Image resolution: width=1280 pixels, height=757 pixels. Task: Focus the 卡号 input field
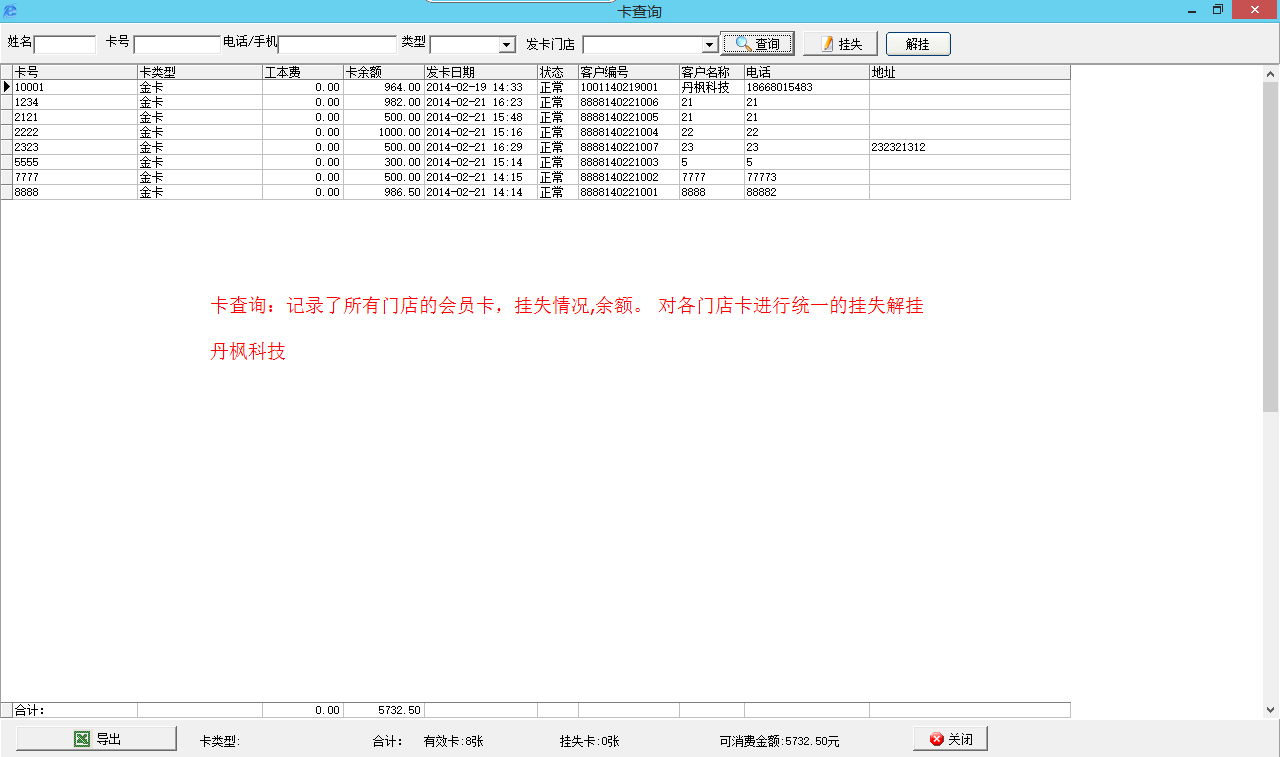point(177,44)
